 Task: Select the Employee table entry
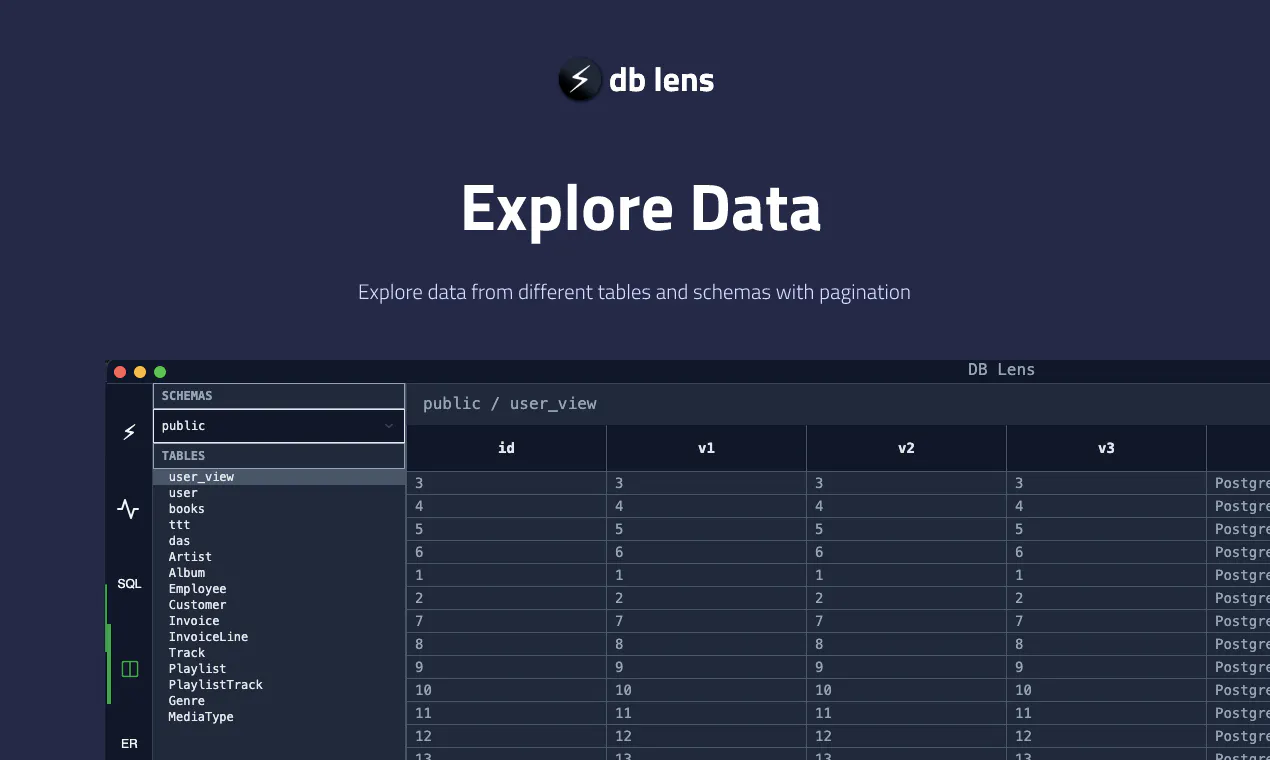[x=197, y=589]
